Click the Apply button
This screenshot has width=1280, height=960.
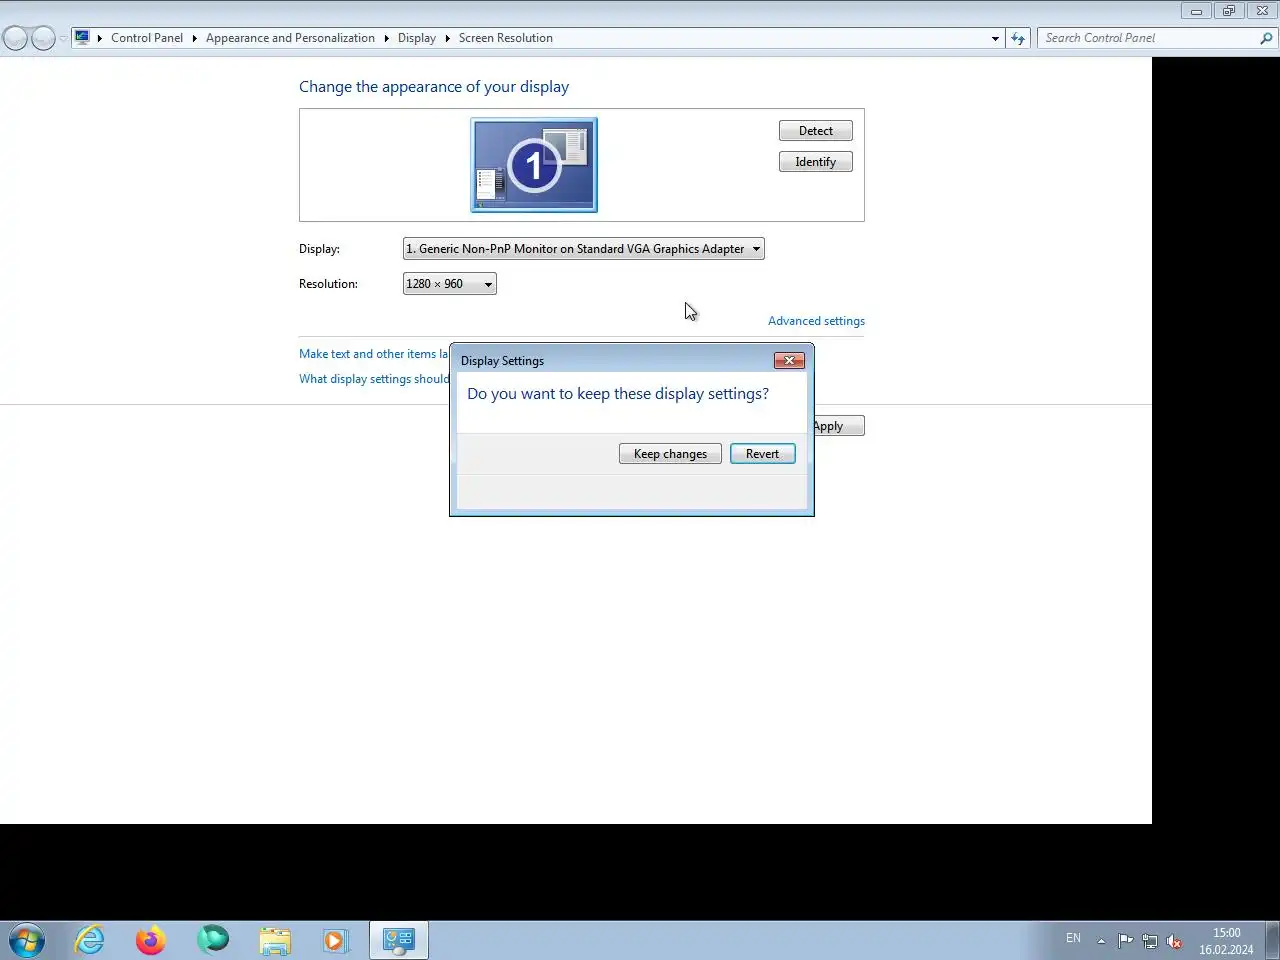pyautogui.click(x=838, y=426)
